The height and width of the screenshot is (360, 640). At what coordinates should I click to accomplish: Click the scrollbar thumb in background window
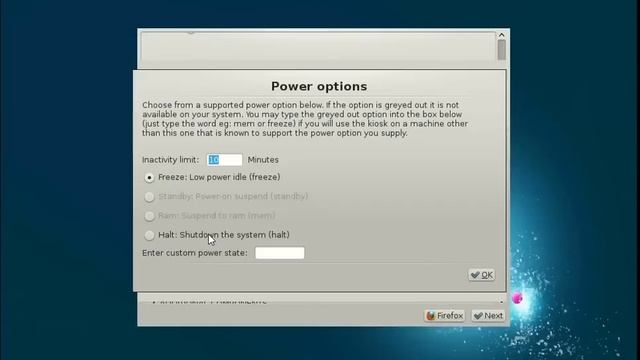pyautogui.click(x=502, y=50)
